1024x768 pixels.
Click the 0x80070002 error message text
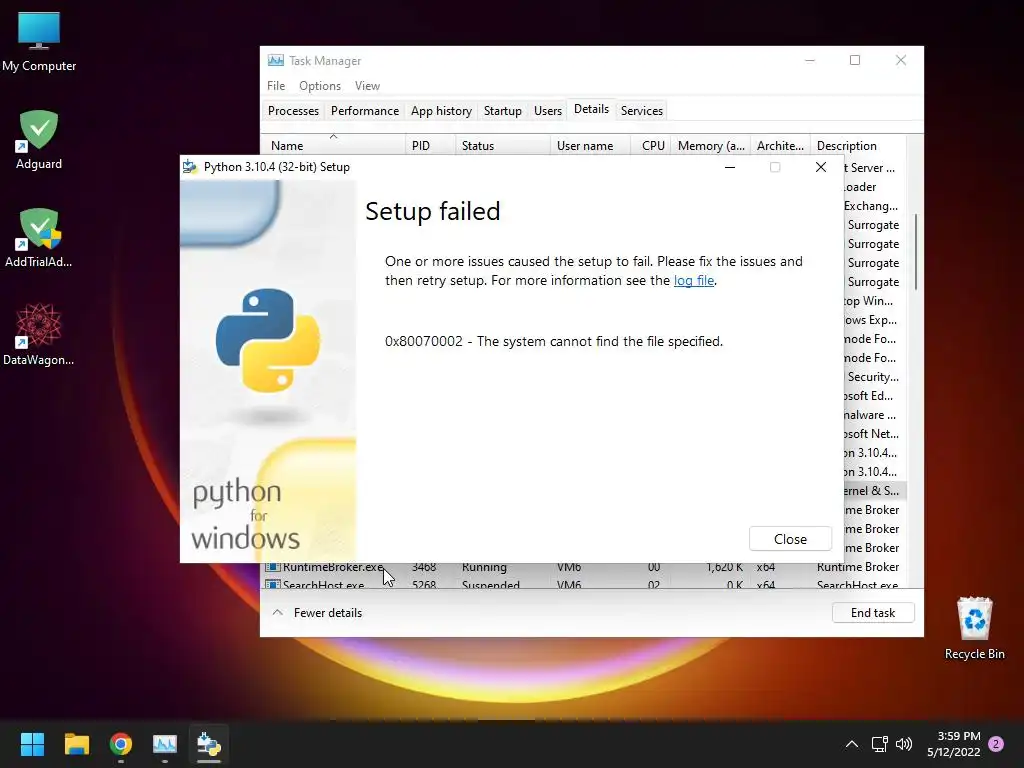(554, 341)
